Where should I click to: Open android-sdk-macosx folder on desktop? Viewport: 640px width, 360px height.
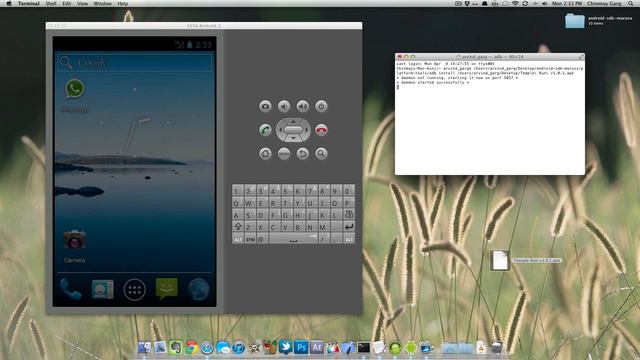[x=575, y=21]
